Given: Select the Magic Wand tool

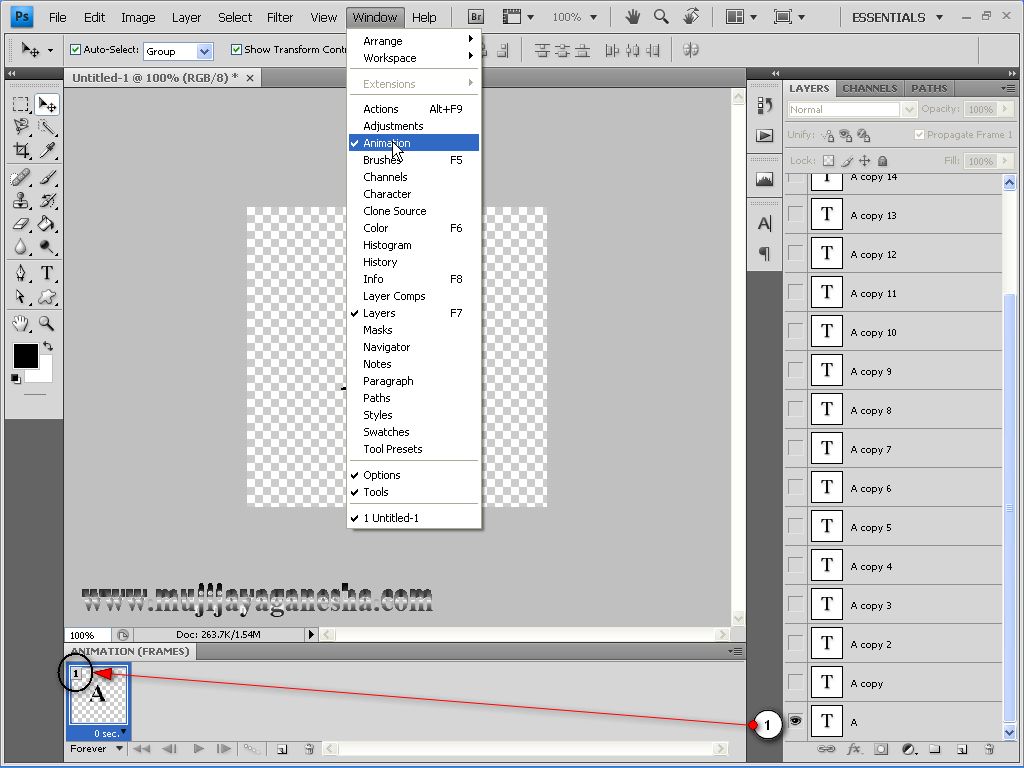Looking at the screenshot, I should tap(47, 127).
